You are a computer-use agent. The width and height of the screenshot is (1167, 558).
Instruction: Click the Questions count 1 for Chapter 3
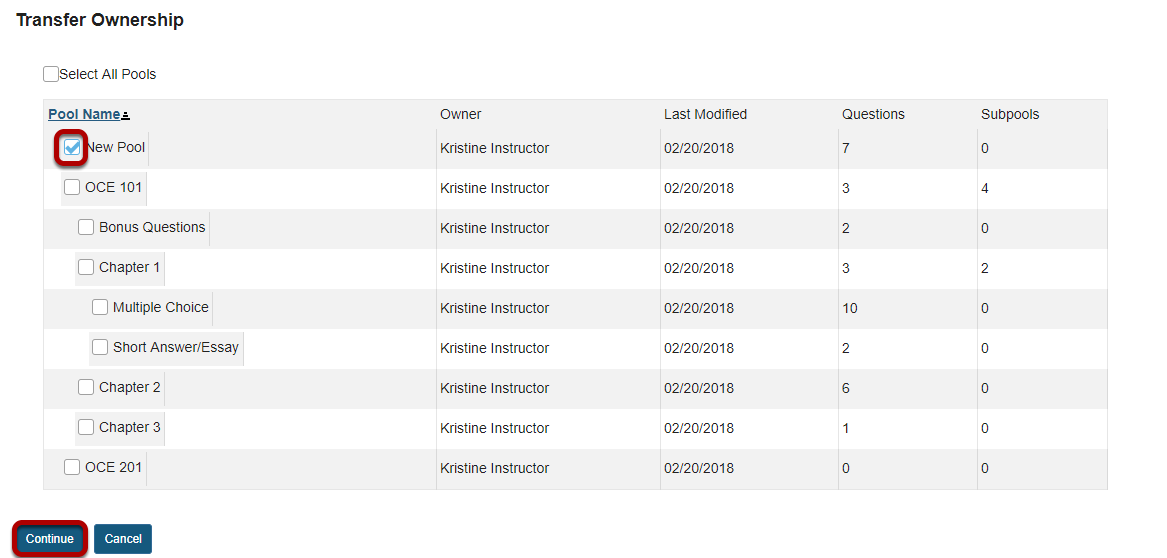(x=845, y=429)
